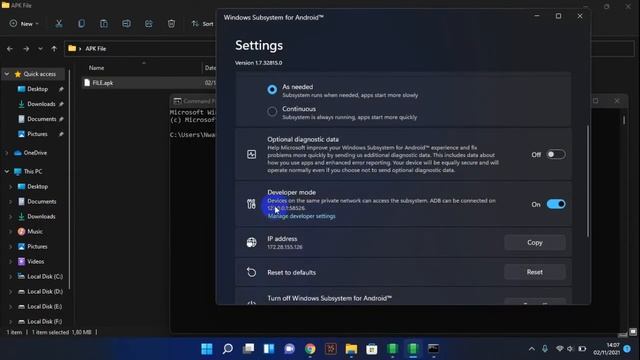Open Pictures under Quick access
Screen dimensions: 640x360
(37, 134)
